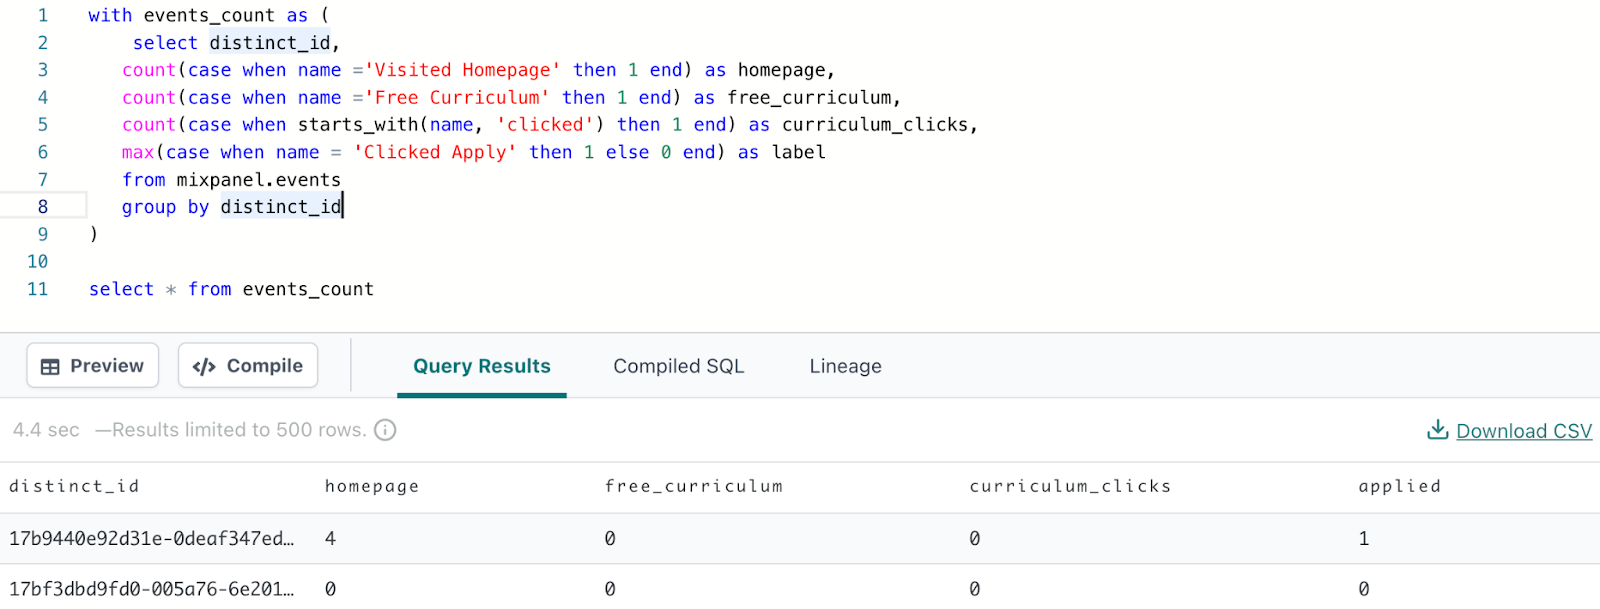
Task: Click 'events_count' on the final select line
Action: 308,289
